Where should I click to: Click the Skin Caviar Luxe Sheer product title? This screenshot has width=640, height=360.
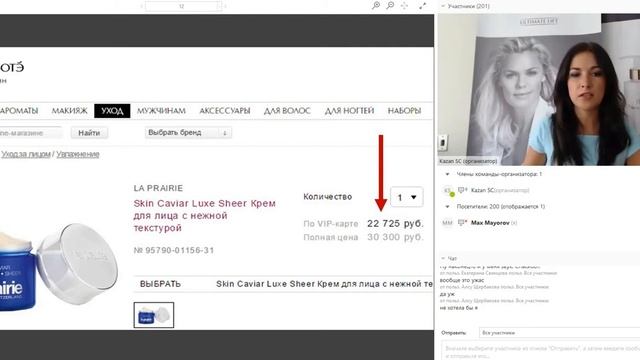(x=204, y=216)
